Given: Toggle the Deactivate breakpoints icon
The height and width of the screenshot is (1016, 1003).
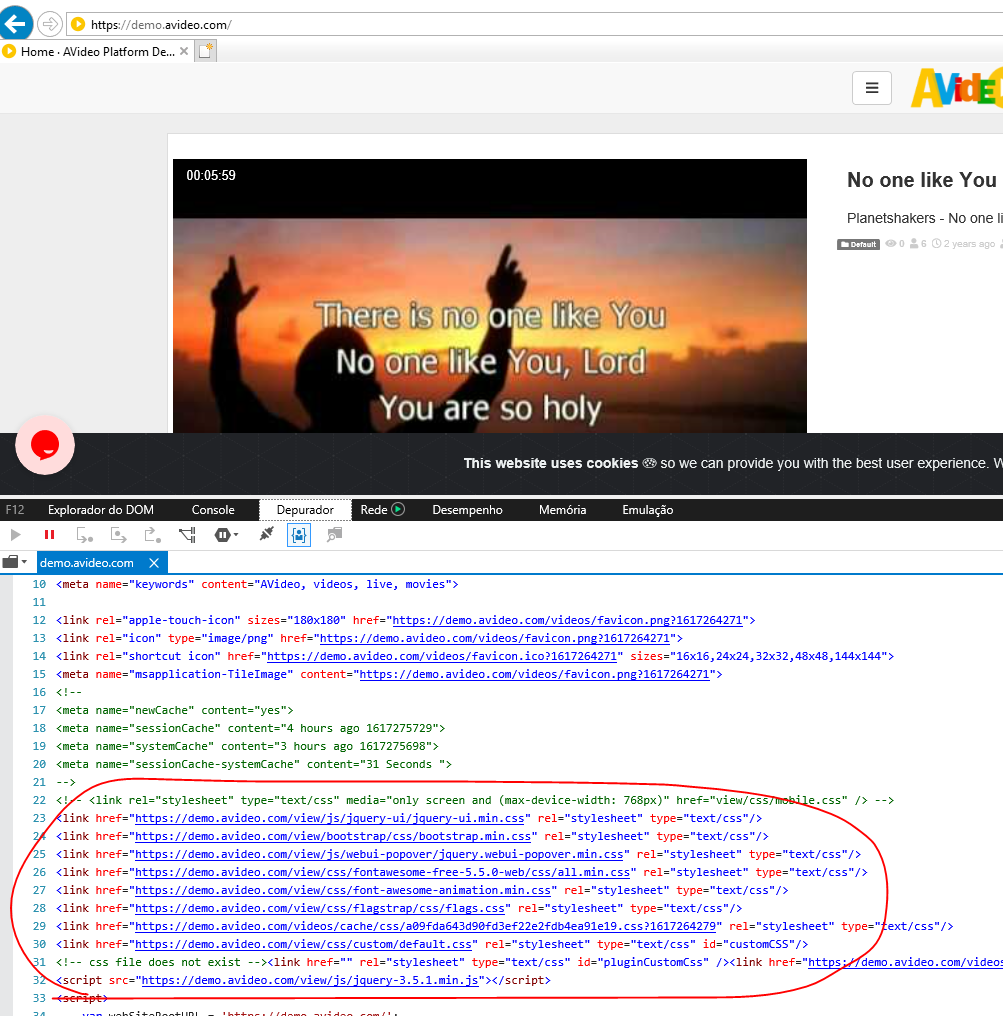Looking at the screenshot, I should tap(186, 535).
